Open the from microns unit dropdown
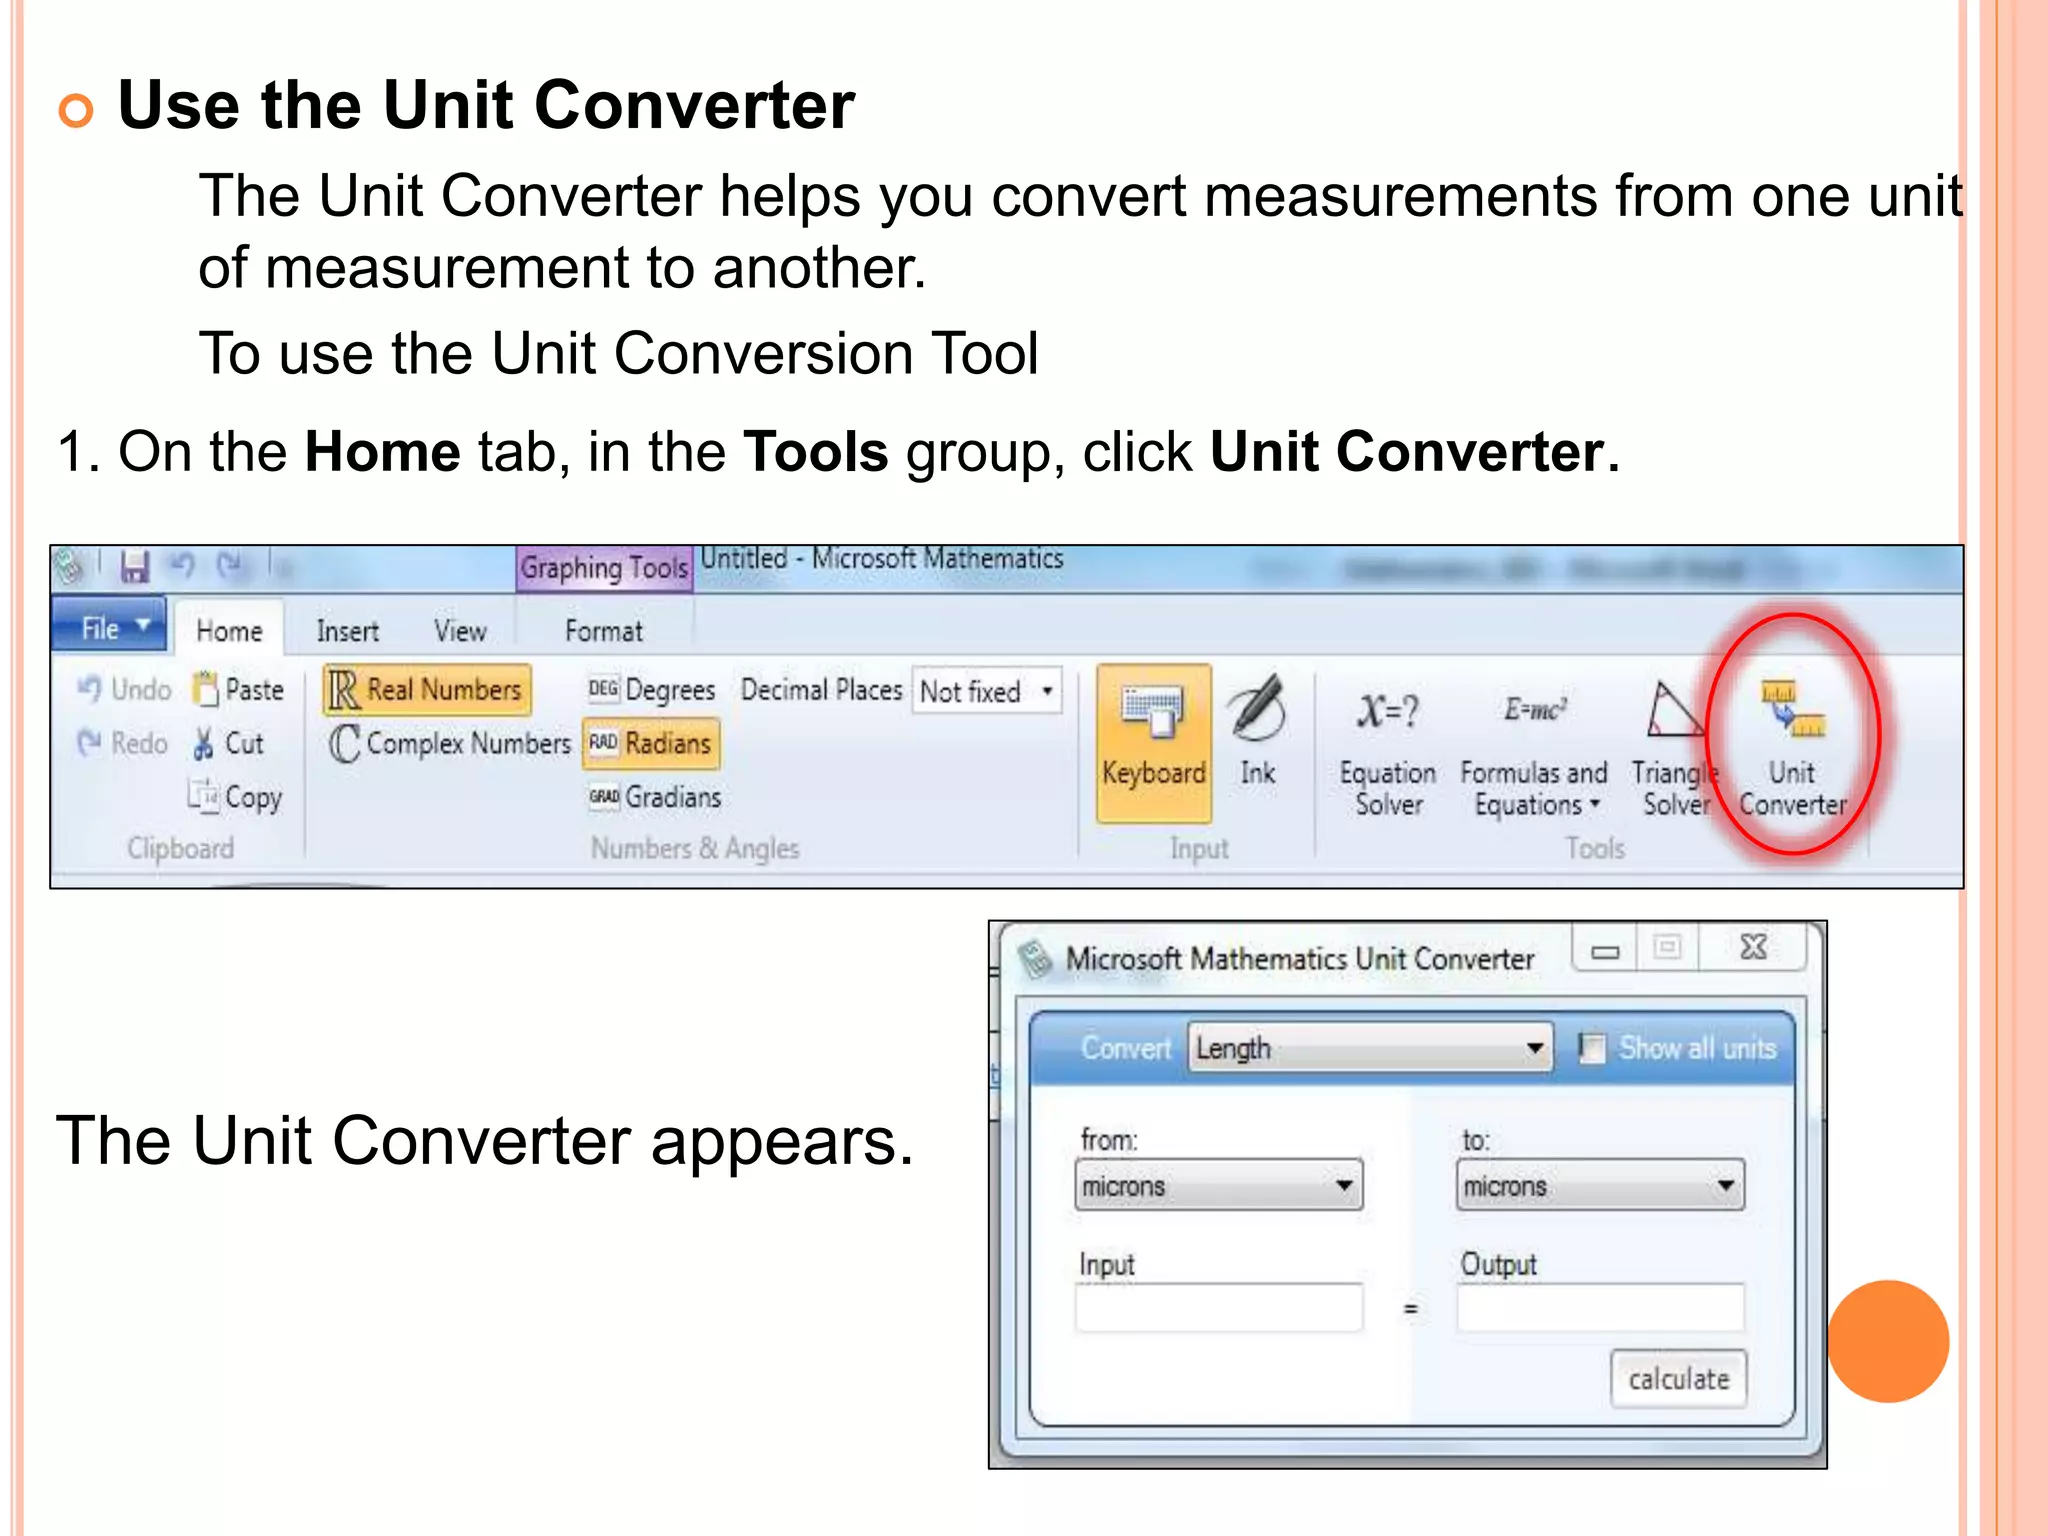This screenshot has width=2048, height=1536. 1219,1186
